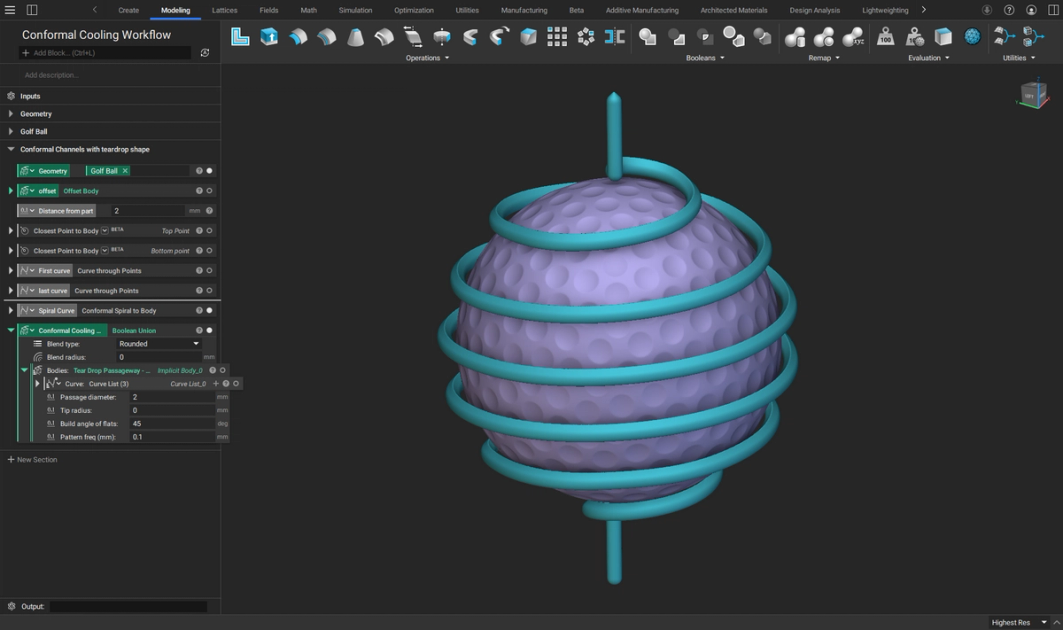Screen dimensions: 1063x630
Task: Click the Inputs section icon in the sidebar
Action: [9, 95]
